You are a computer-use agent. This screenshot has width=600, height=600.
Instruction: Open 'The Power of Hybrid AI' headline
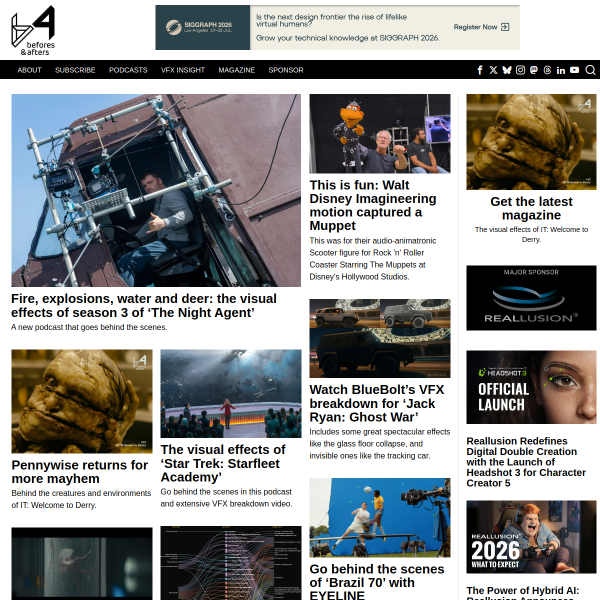(523, 592)
